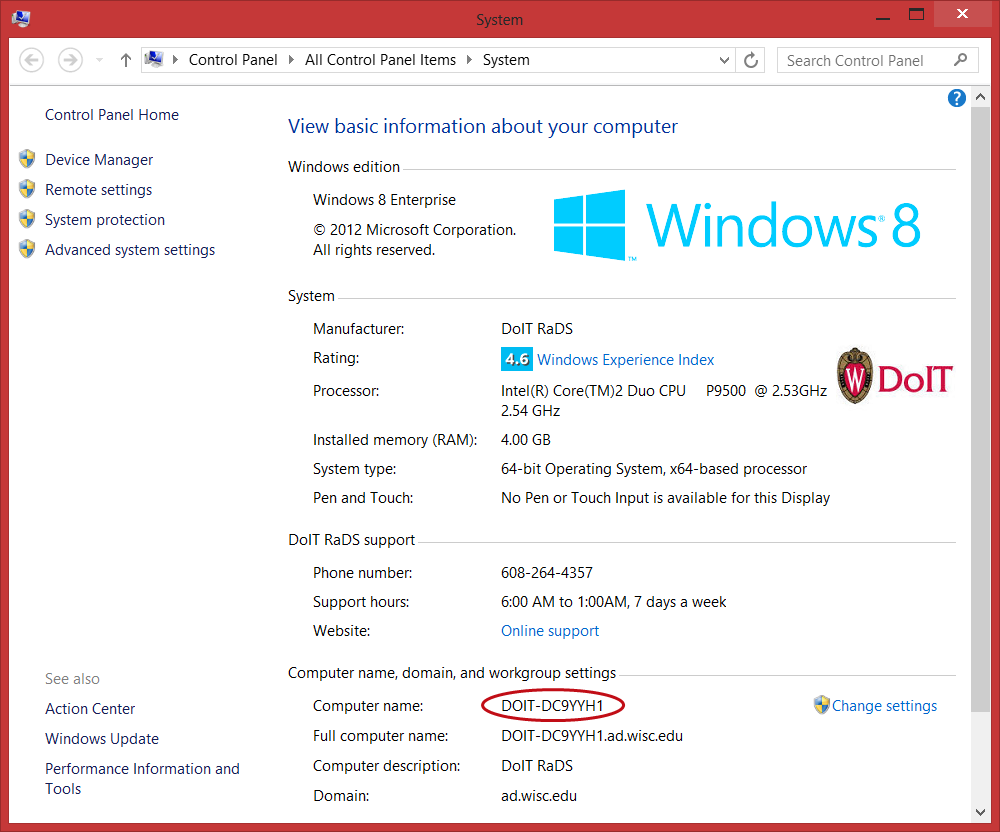This screenshot has width=1000, height=832.
Task: Open Advanced system settings
Action: [130, 249]
